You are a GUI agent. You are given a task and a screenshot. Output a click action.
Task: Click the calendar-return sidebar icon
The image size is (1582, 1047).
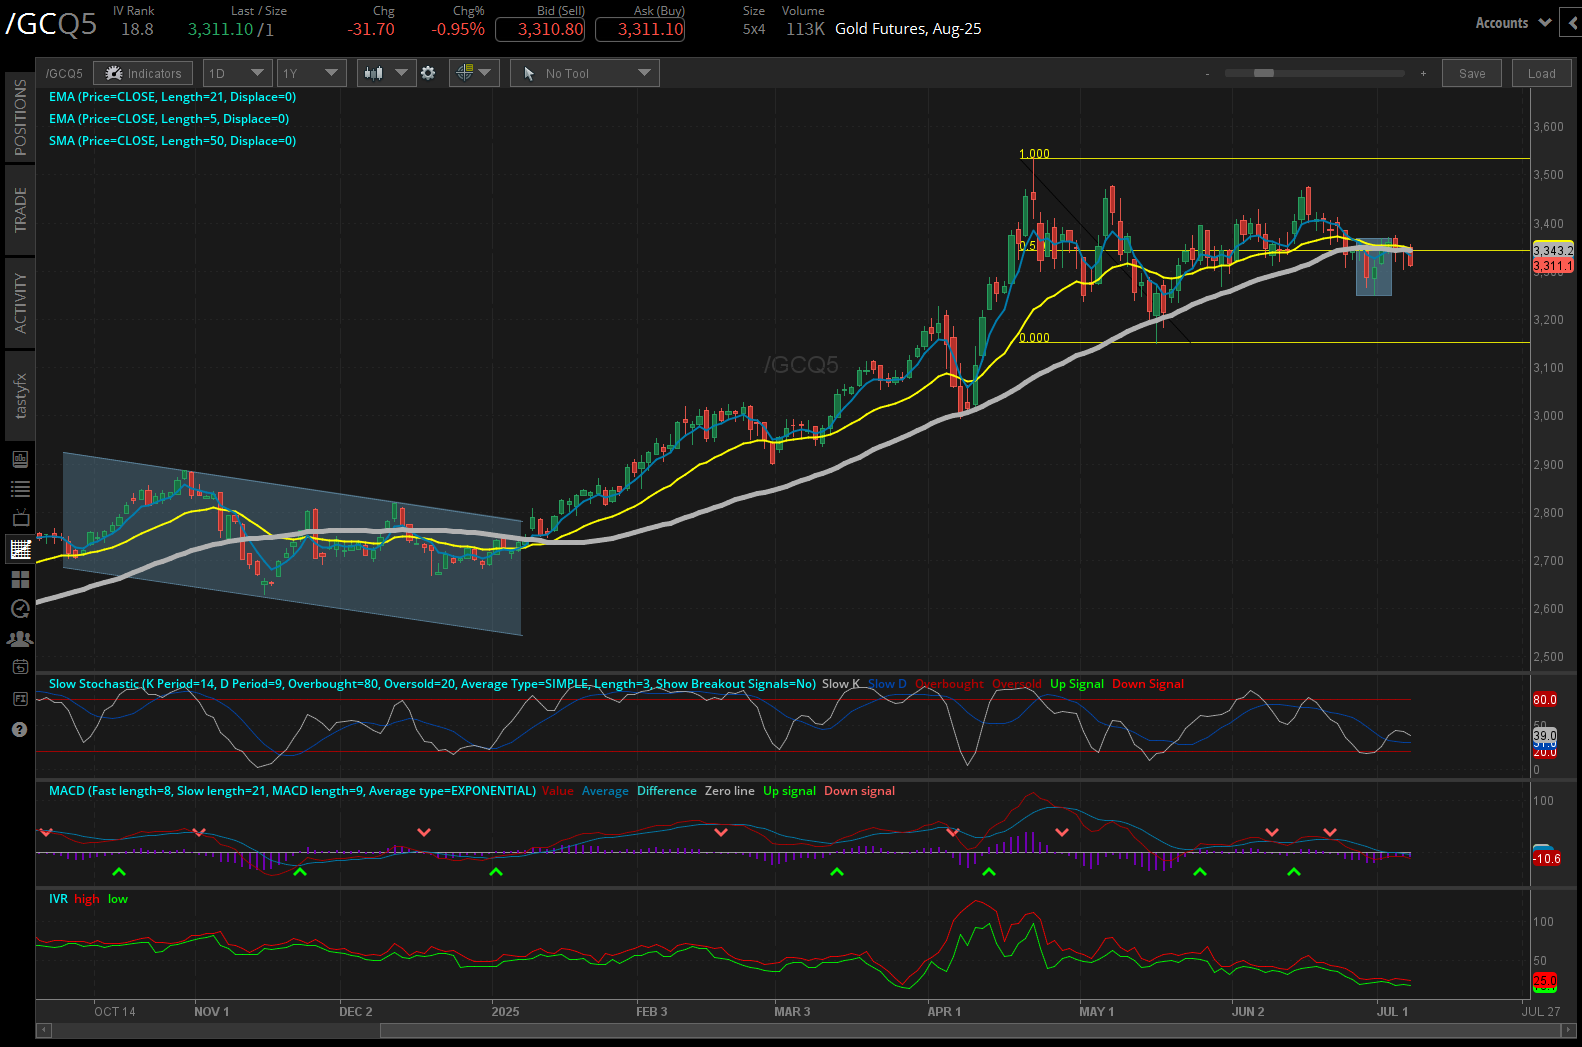(20, 667)
